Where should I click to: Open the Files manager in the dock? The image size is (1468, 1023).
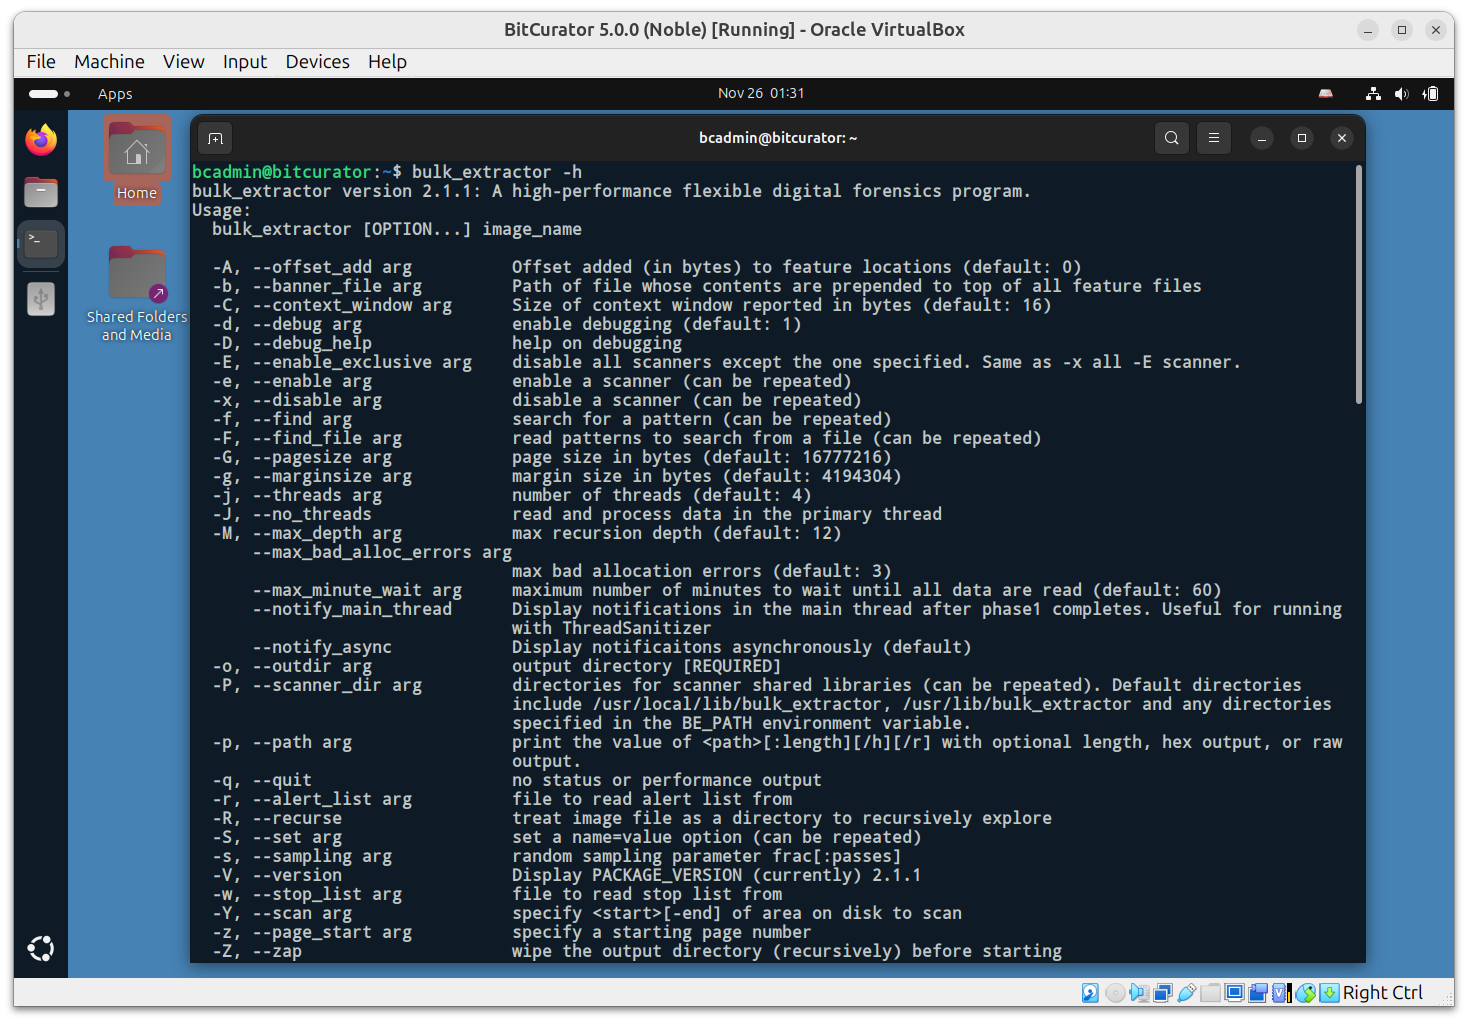(x=41, y=191)
